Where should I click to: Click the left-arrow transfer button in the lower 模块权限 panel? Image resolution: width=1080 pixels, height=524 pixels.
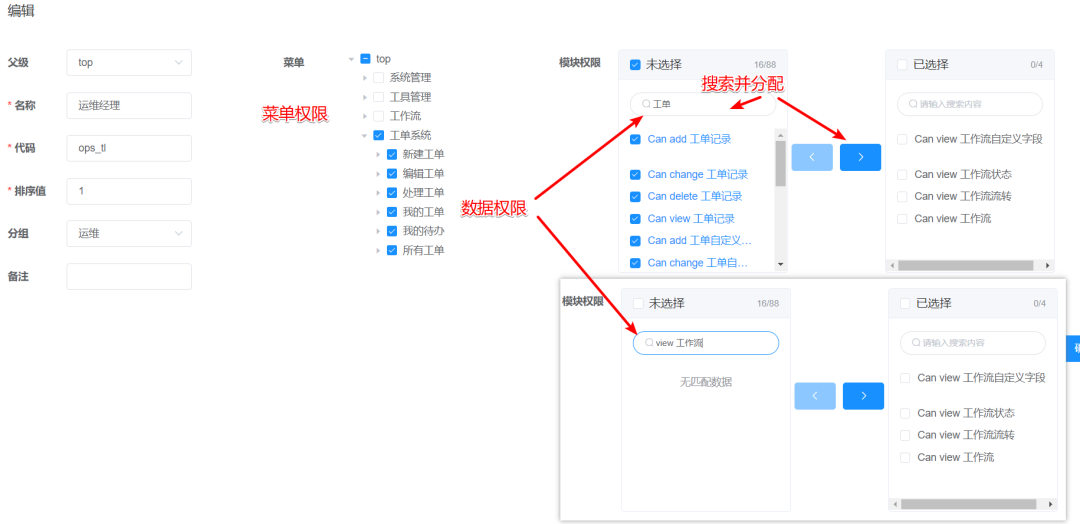click(x=815, y=396)
